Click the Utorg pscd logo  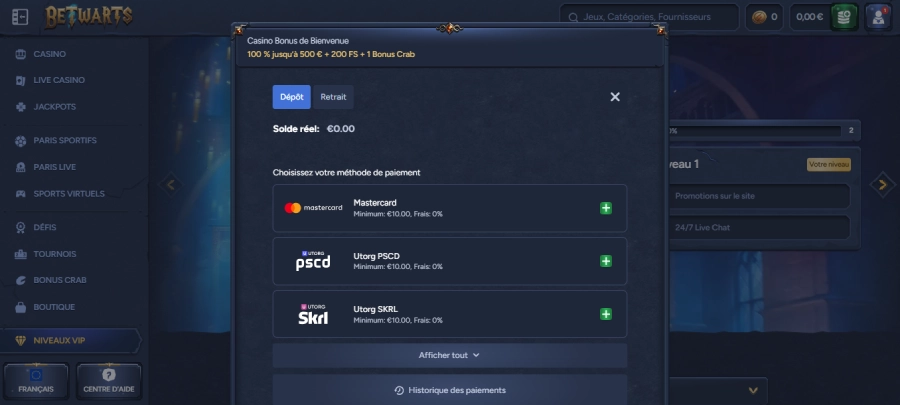pyautogui.click(x=313, y=261)
